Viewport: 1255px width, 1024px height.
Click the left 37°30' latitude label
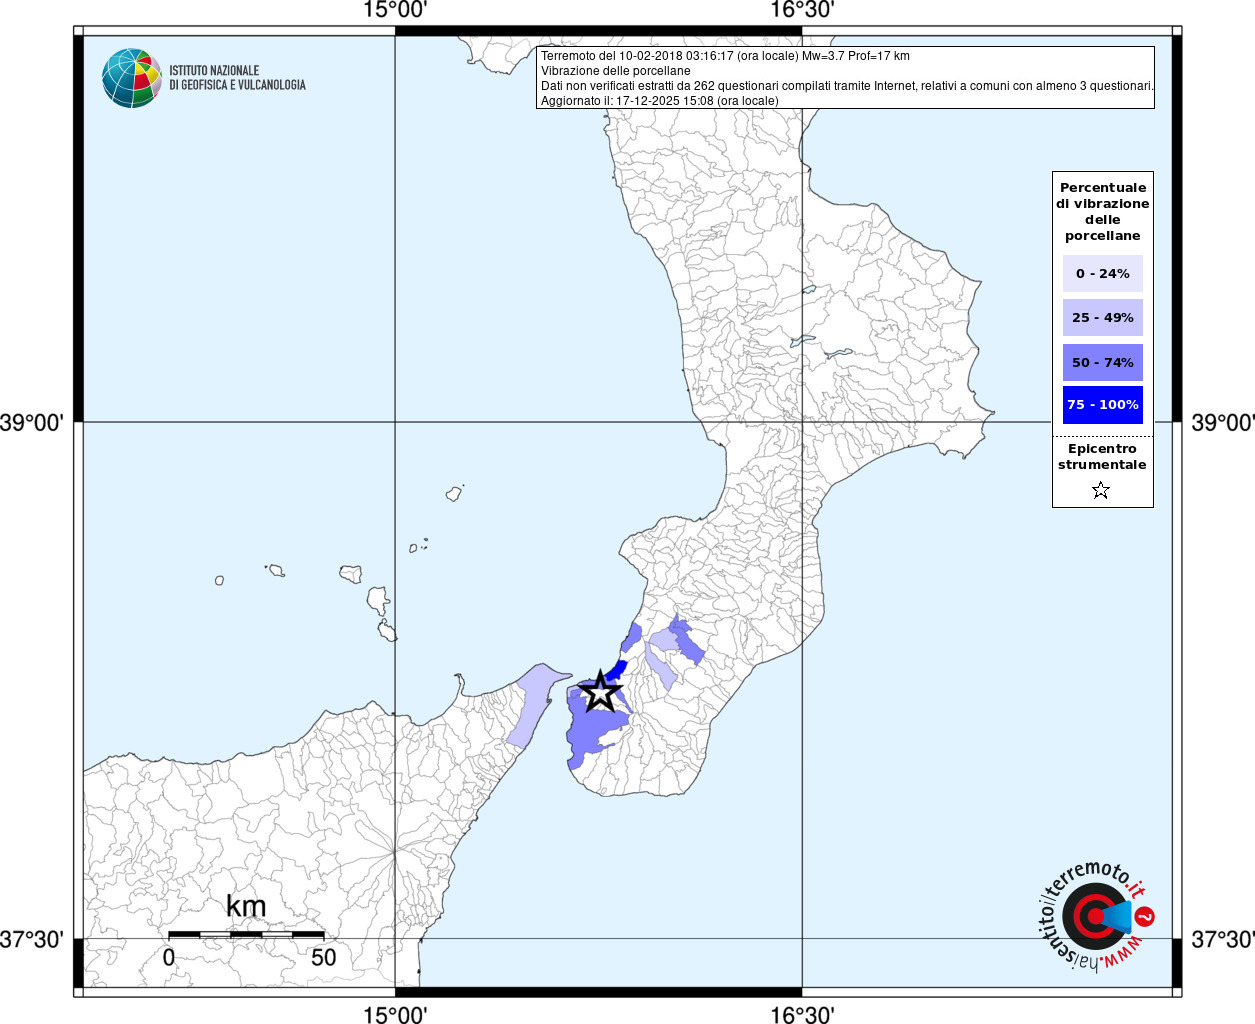tap(32, 939)
